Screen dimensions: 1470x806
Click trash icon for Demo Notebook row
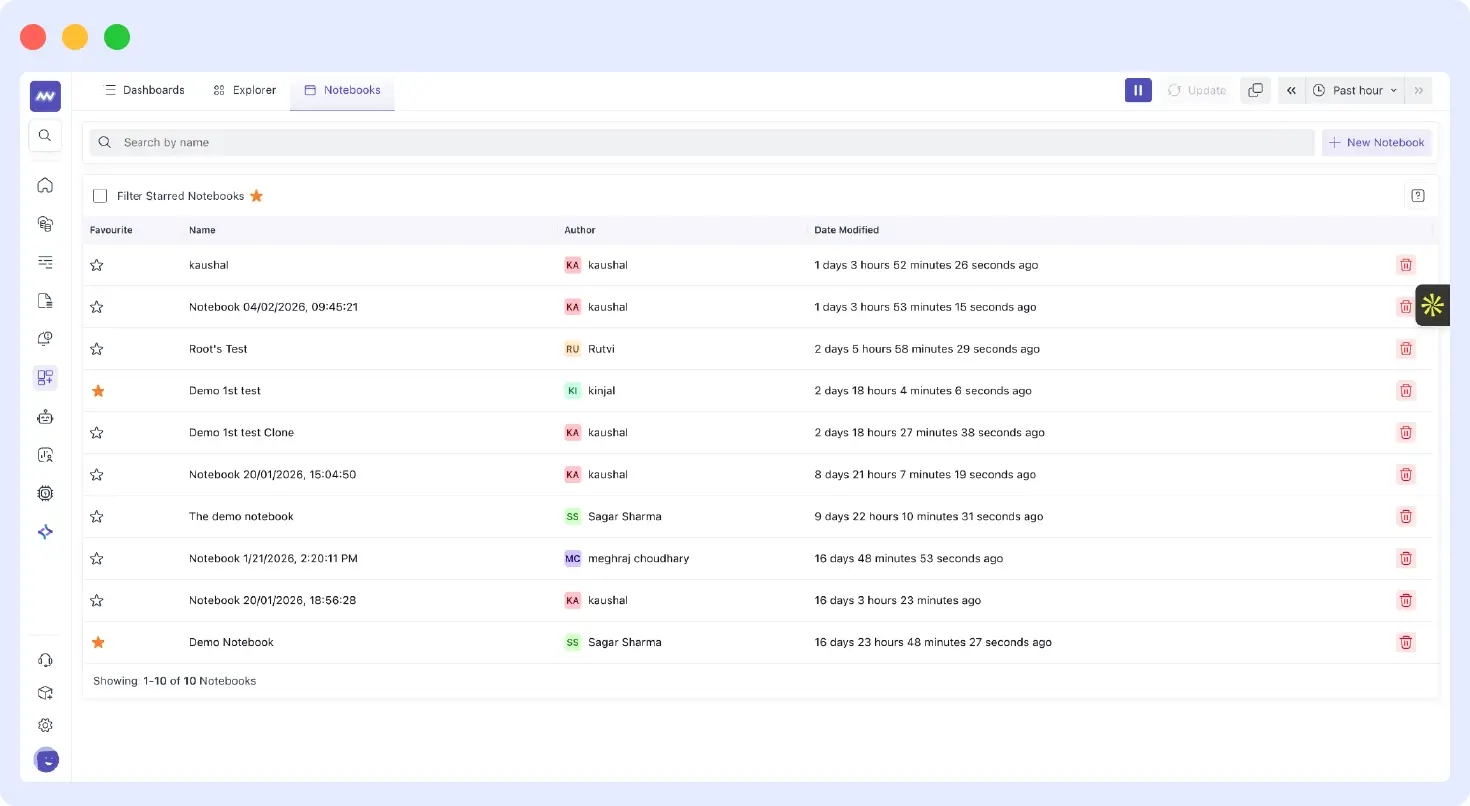click(x=1405, y=642)
